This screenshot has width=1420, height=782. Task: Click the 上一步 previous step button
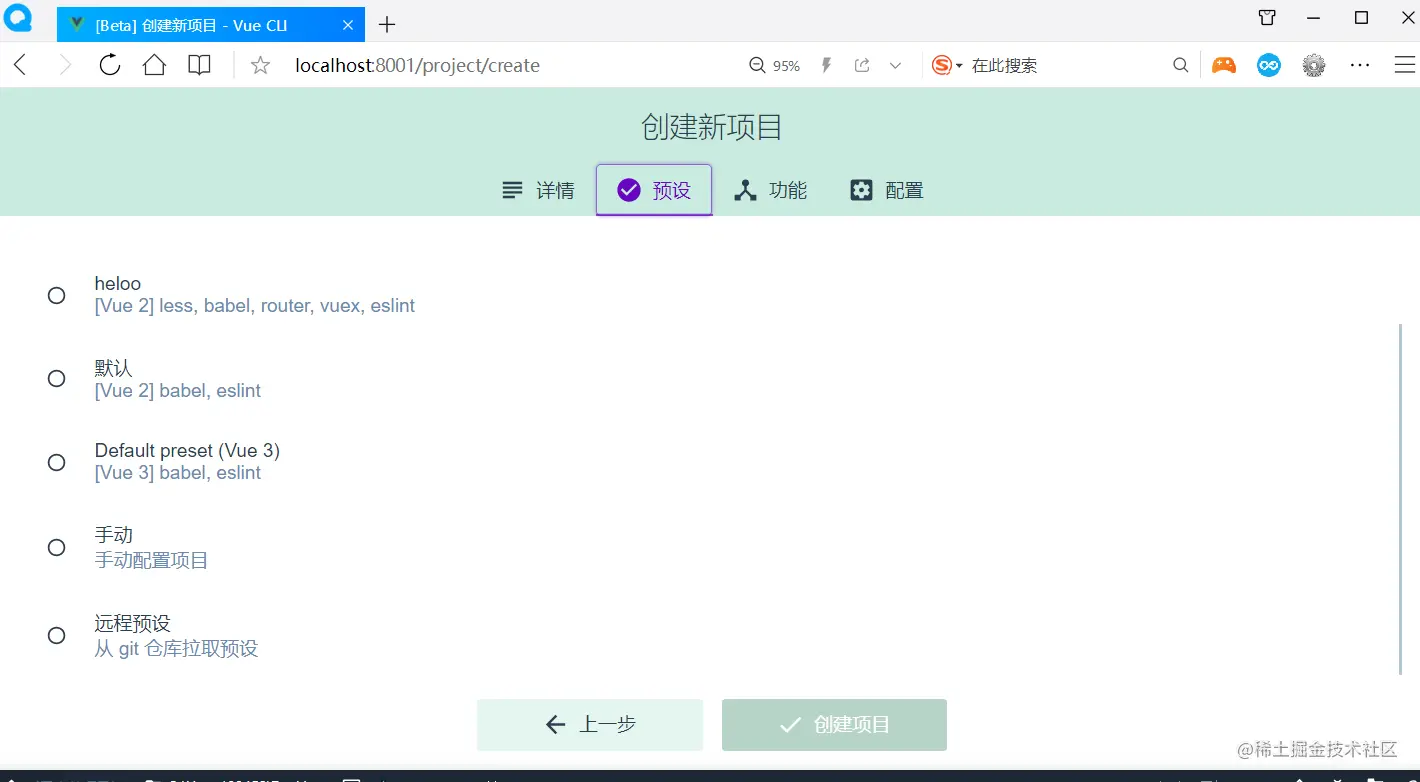coord(590,725)
